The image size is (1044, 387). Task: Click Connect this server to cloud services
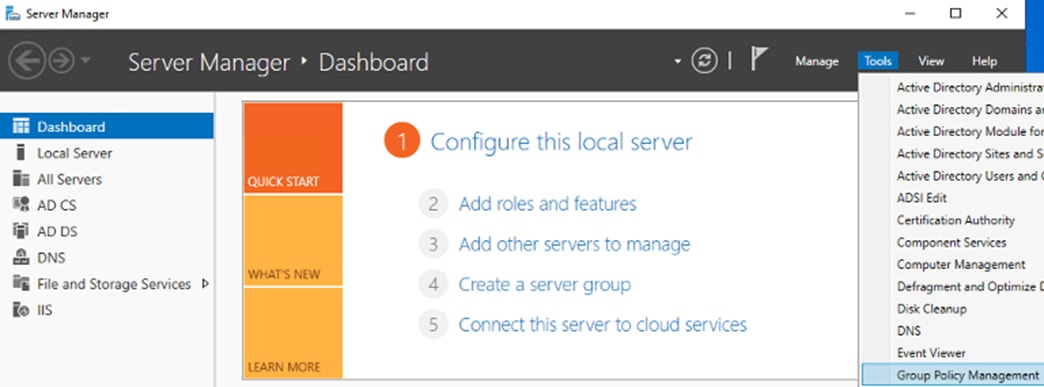click(x=603, y=324)
